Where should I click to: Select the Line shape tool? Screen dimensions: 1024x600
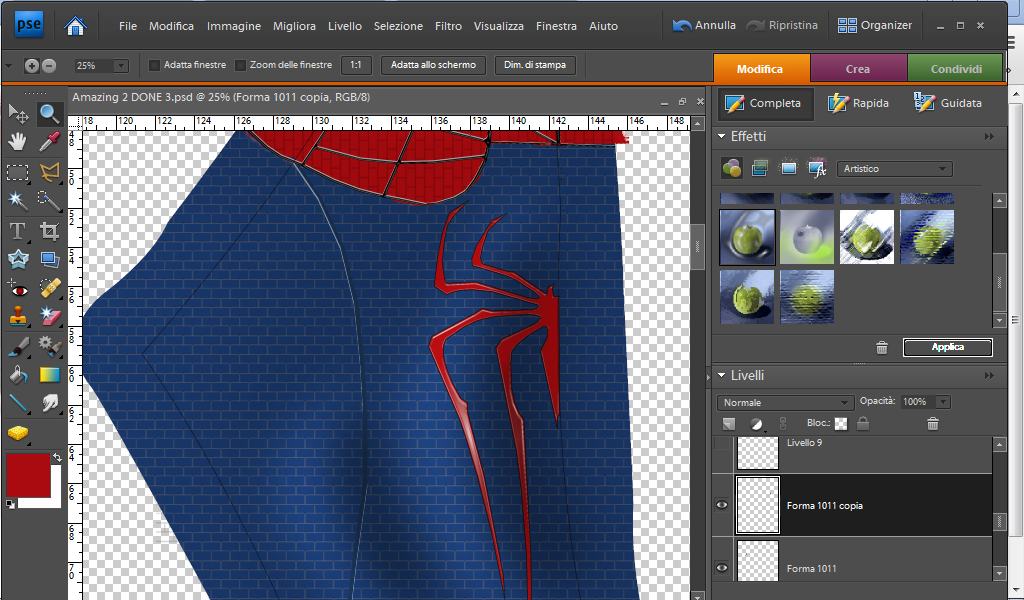(x=18, y=403)
